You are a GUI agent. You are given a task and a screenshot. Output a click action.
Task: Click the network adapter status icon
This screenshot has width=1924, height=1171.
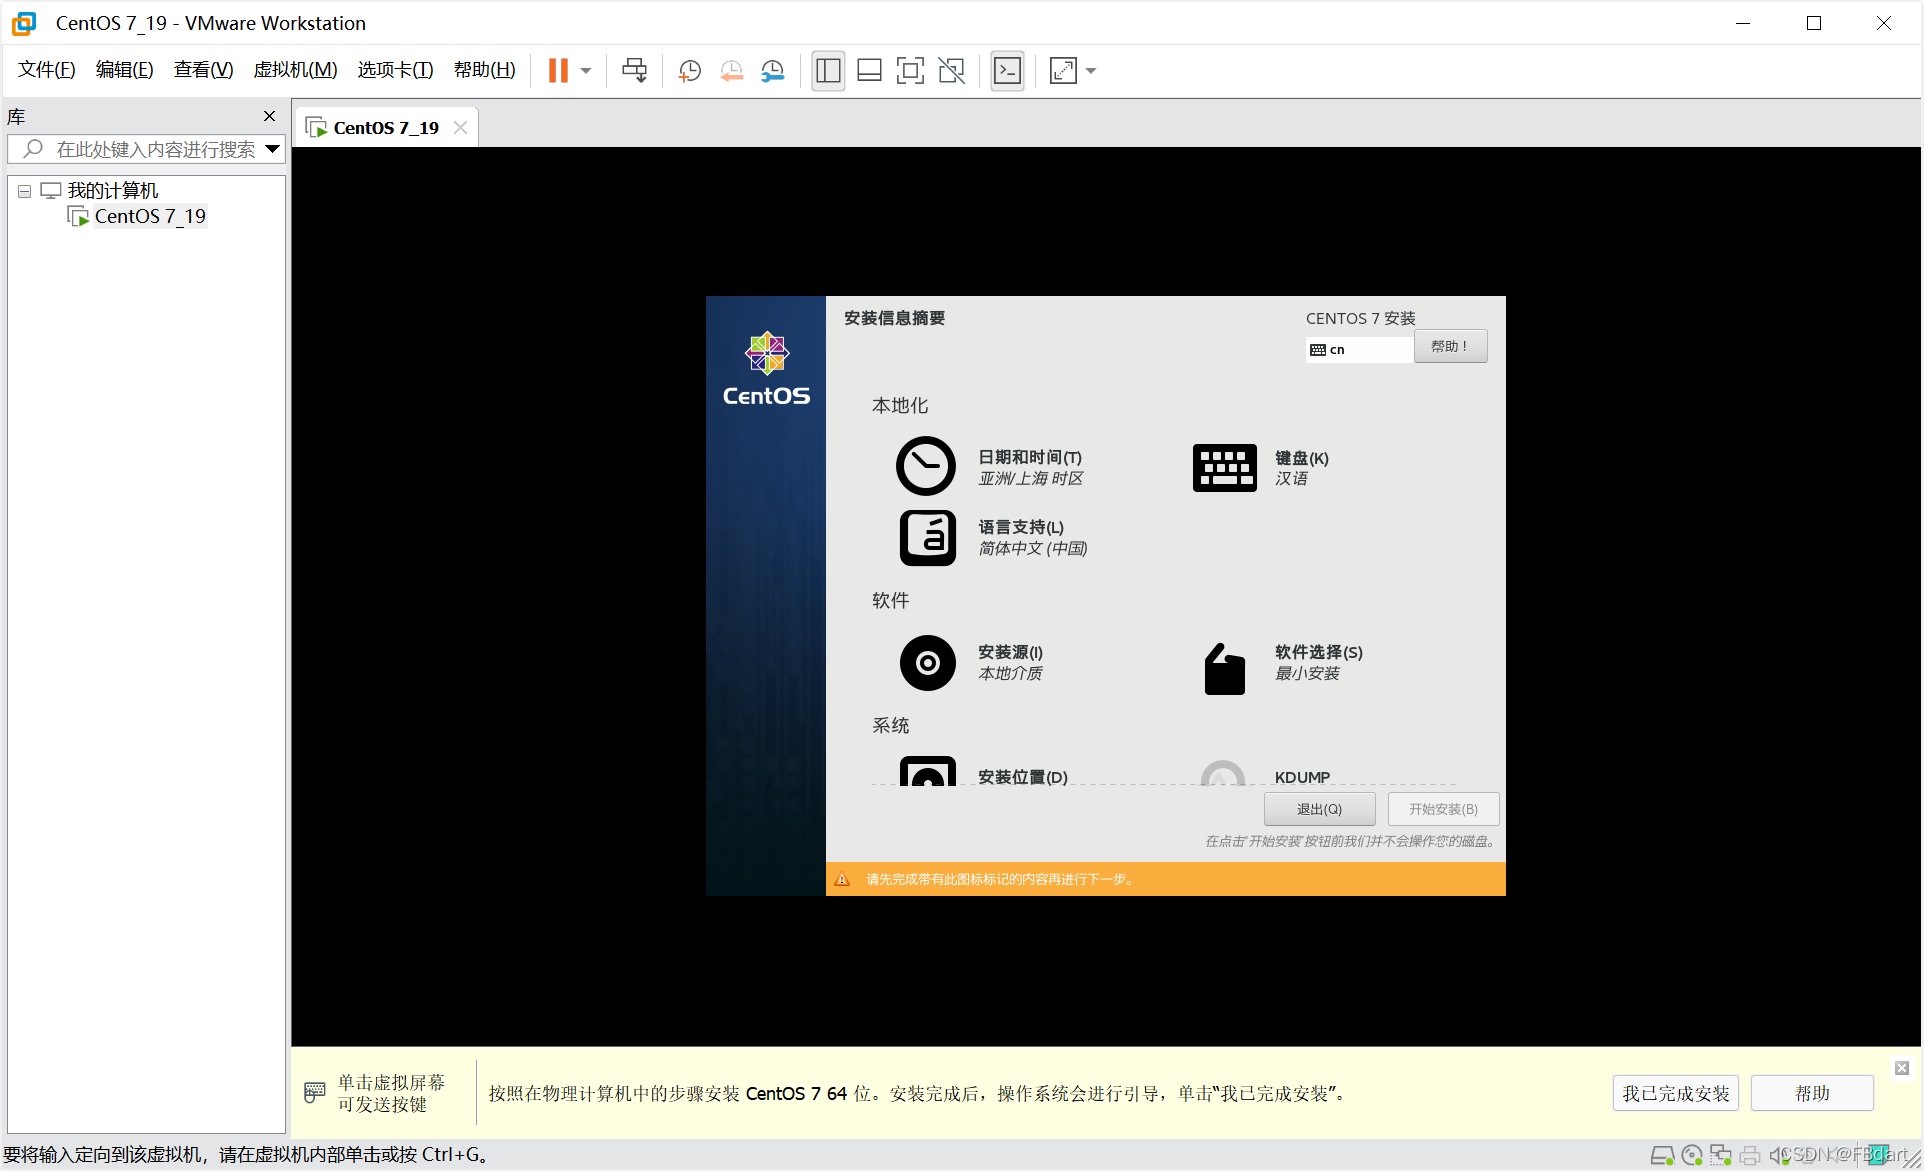pos(1721,1155)
